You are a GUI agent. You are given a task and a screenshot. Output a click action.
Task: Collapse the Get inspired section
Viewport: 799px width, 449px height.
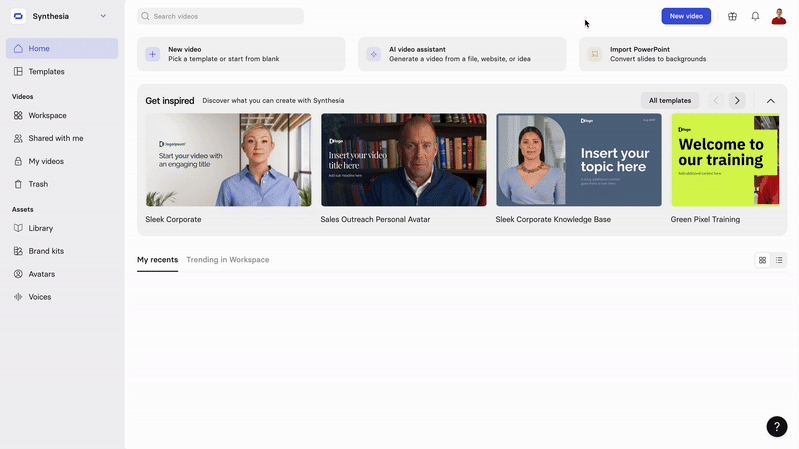770,100
